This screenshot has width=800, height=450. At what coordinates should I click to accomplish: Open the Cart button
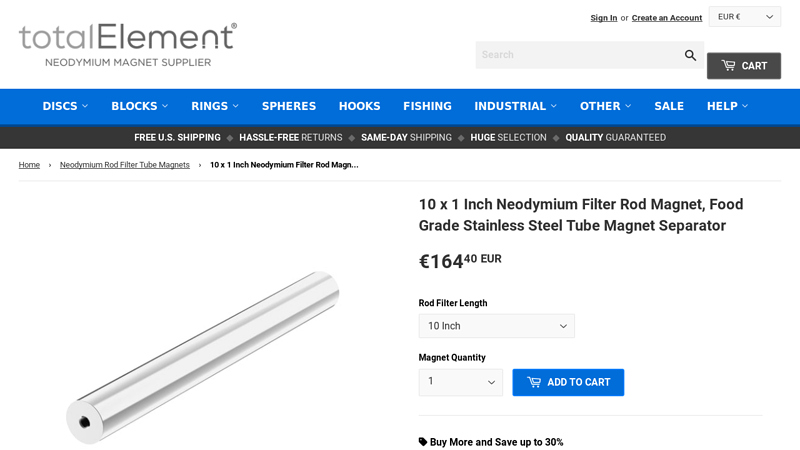[x=743, y=66]
